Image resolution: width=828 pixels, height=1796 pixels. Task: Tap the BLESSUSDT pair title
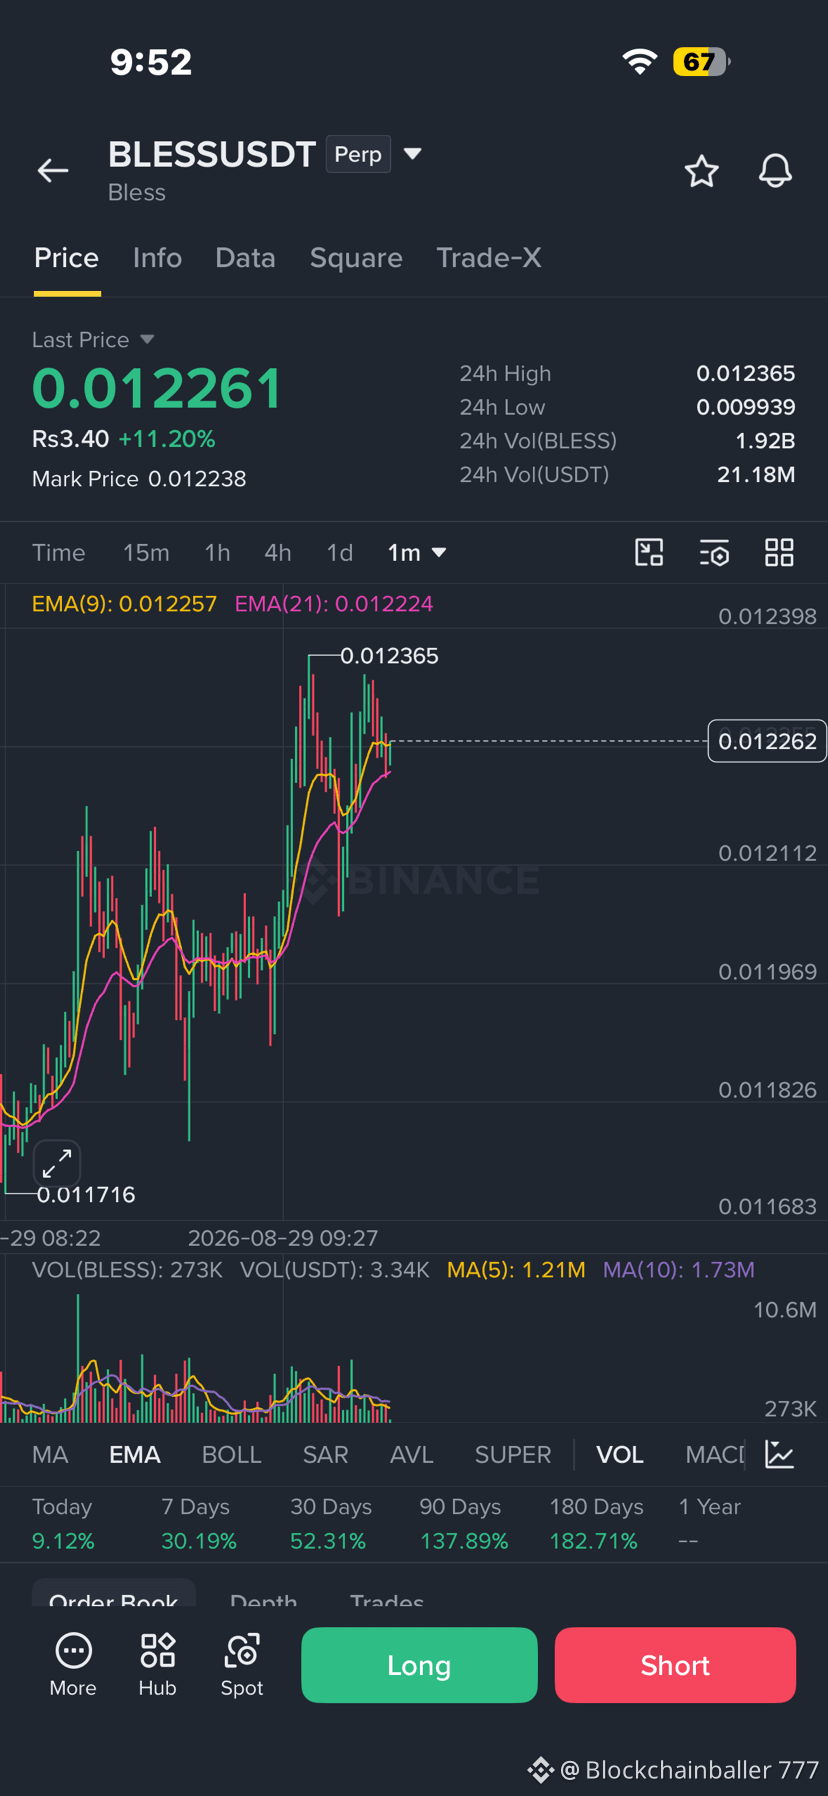[x=212, y=154]
